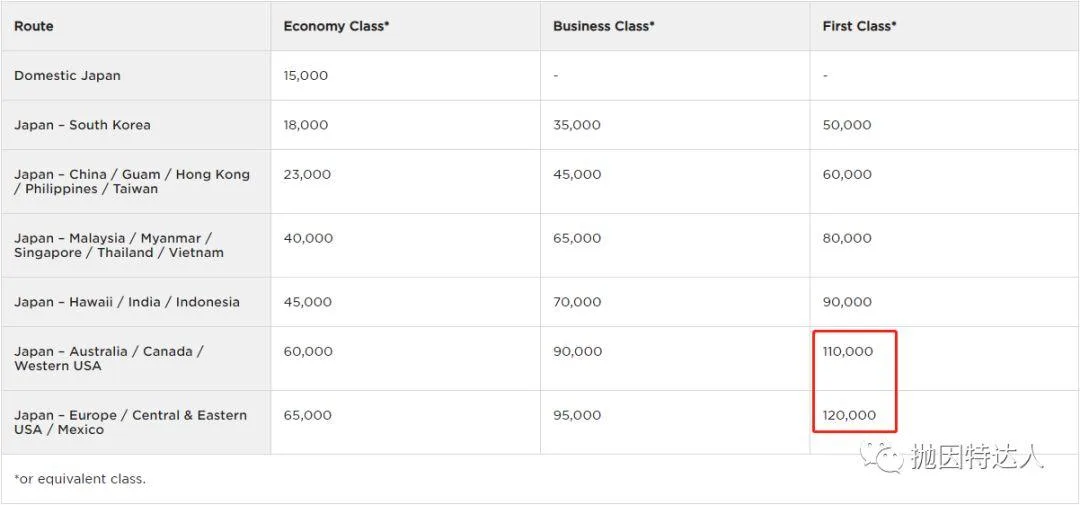
Task: Click the Domestic Japan route cell
Action: pos(67,76)
